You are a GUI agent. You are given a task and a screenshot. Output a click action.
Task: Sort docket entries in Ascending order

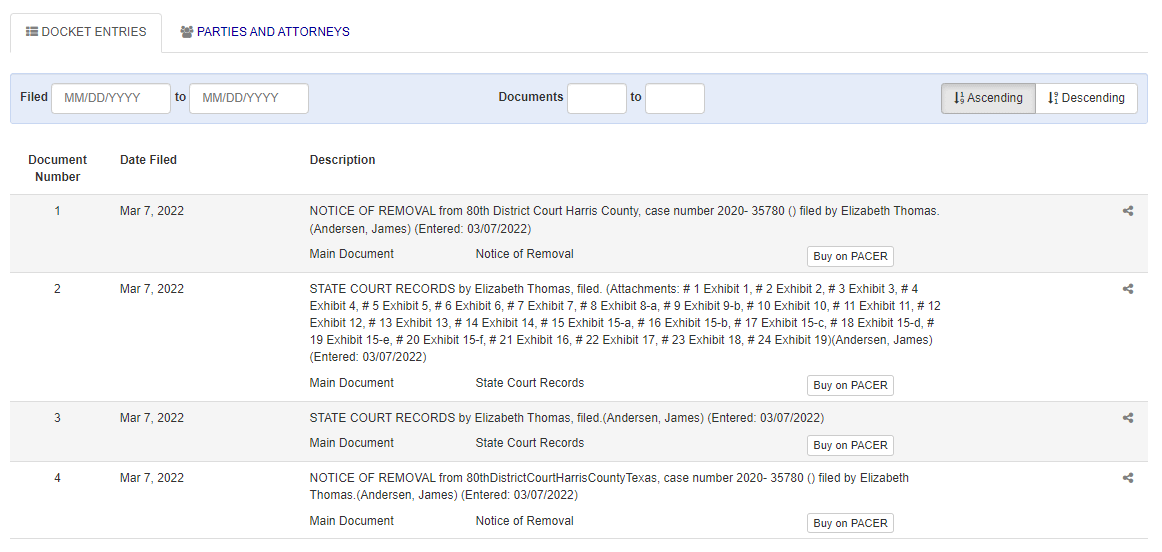point(988,98)
